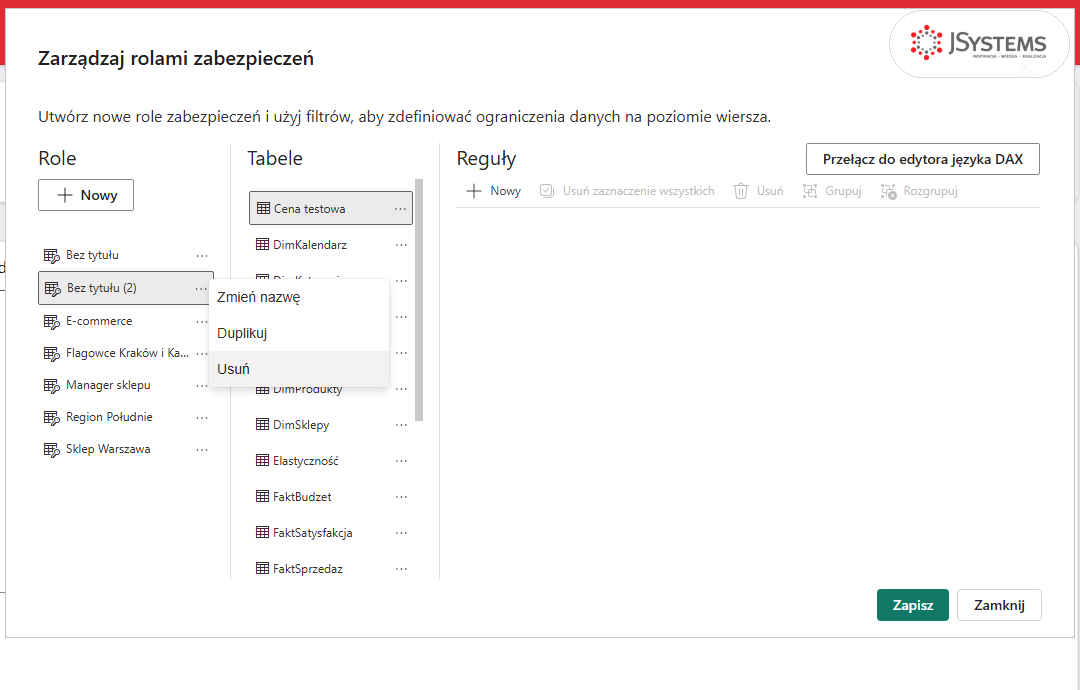Open the ellipsis menu for Sklep Warszawa
This screenshot has height=690, width=1080.
pyautogui.click(x=202, y=450)
